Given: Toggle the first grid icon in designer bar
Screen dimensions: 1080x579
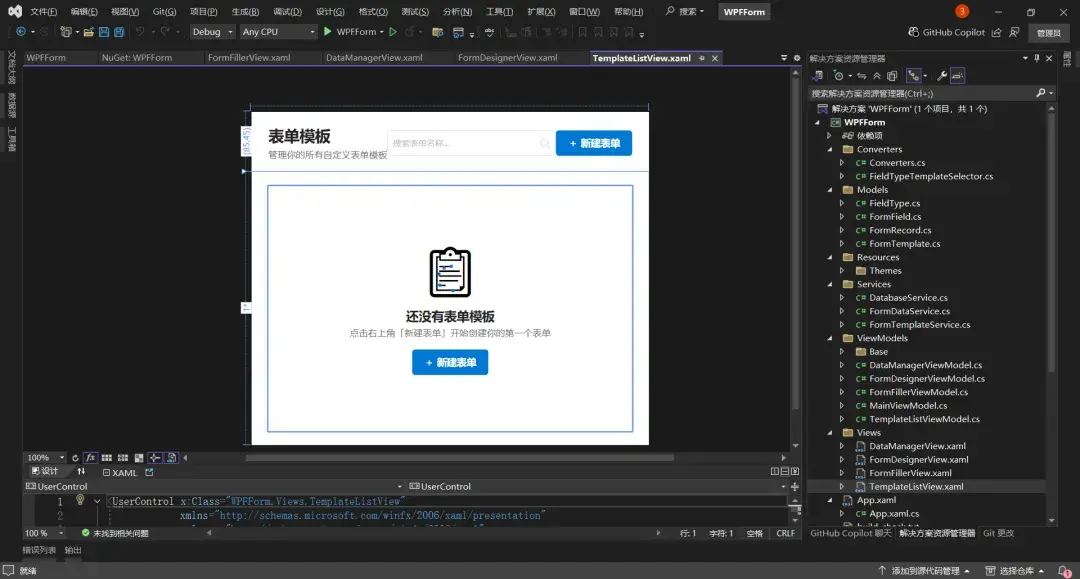Looking at the screenshot, I should (x=107, y=458).
